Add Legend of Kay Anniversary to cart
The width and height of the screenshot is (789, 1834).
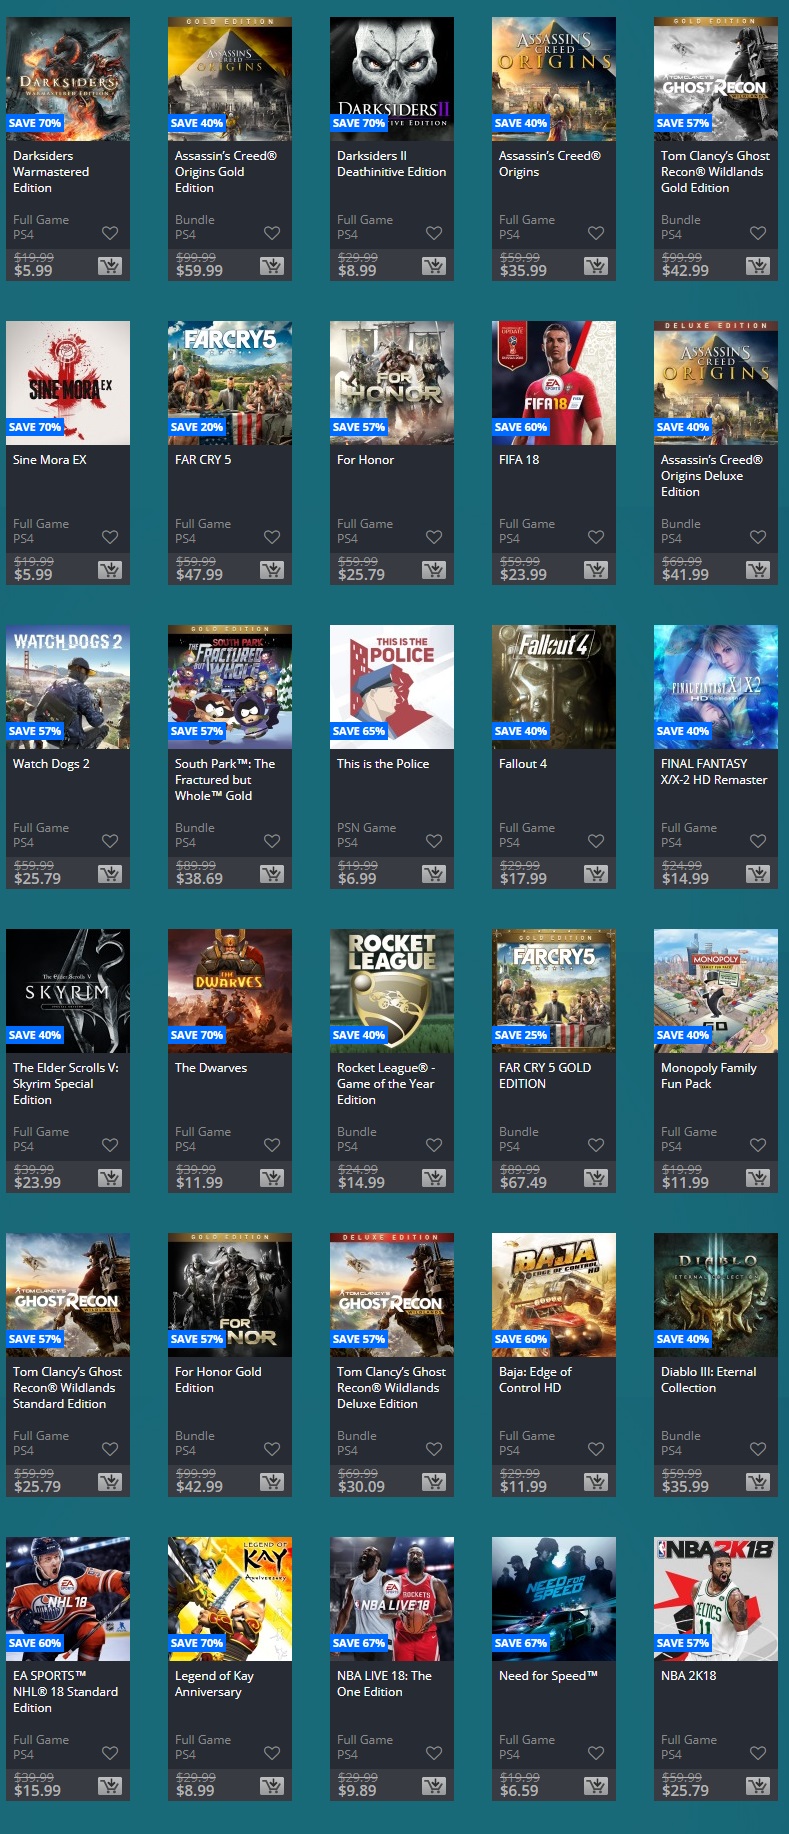pos(272,1786)
